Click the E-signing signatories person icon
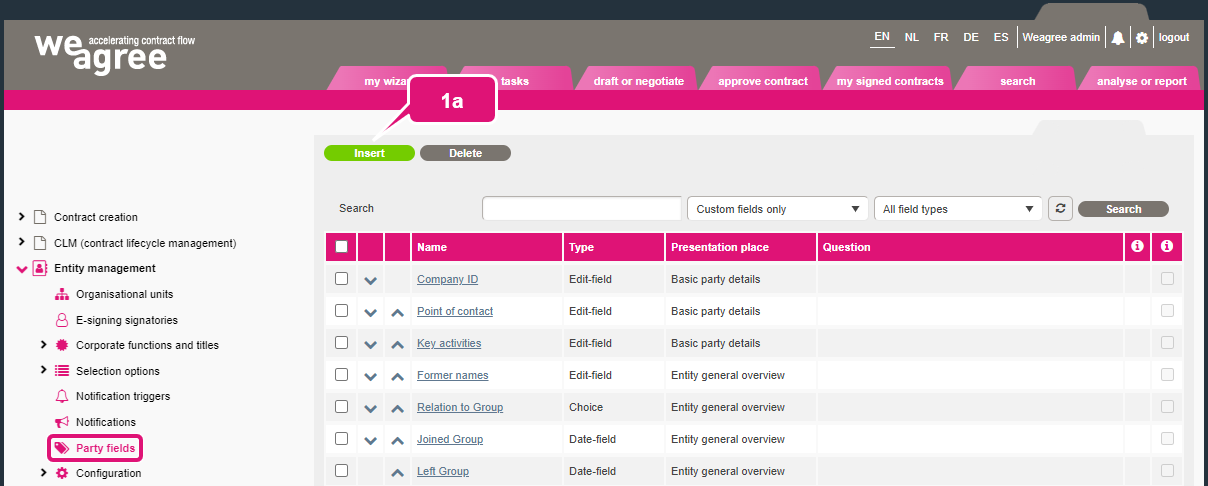Viewport: 1208px width, 486px height. 62,320
